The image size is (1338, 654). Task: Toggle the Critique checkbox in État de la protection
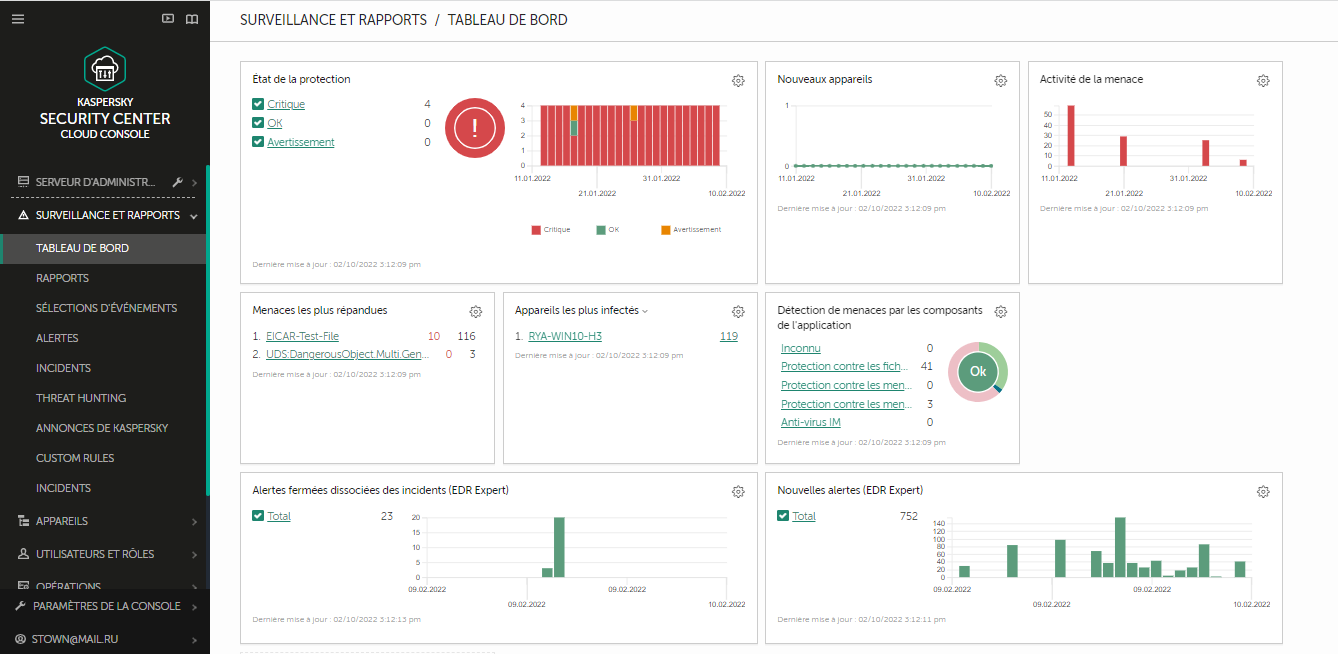click(x=256, y=104)
